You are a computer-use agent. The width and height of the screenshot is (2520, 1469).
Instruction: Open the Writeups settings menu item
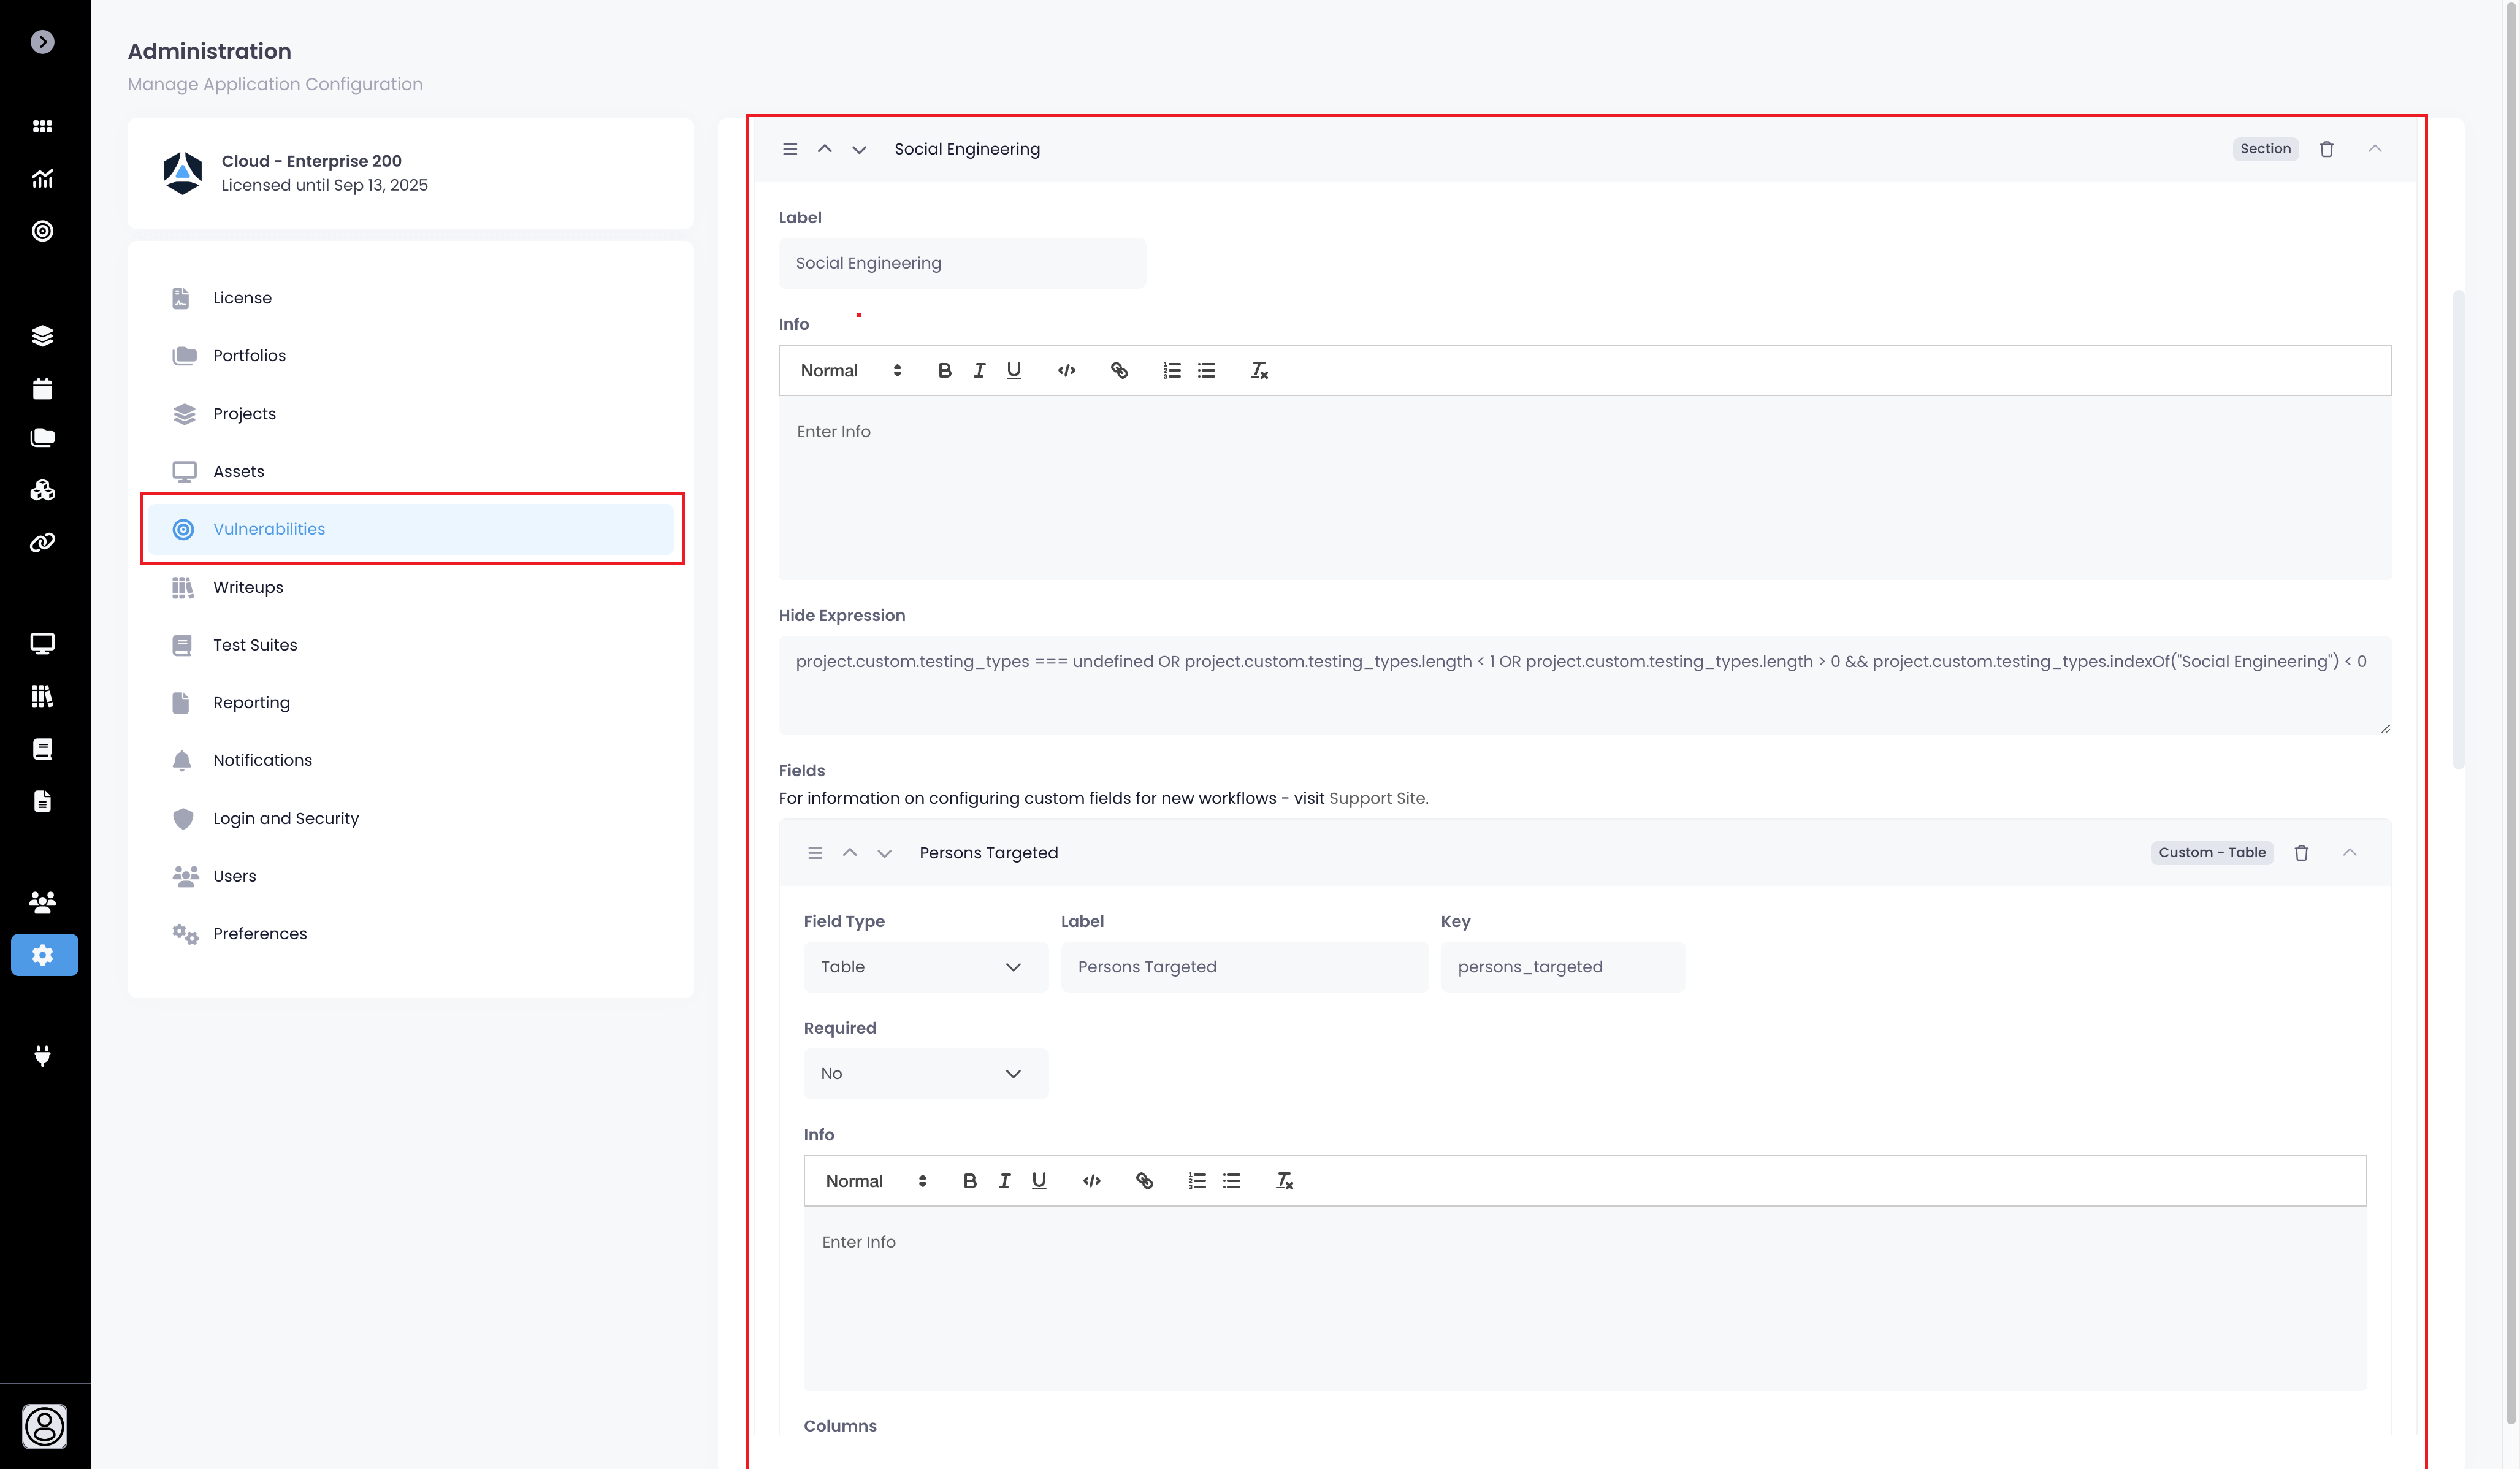pos(248,587)
